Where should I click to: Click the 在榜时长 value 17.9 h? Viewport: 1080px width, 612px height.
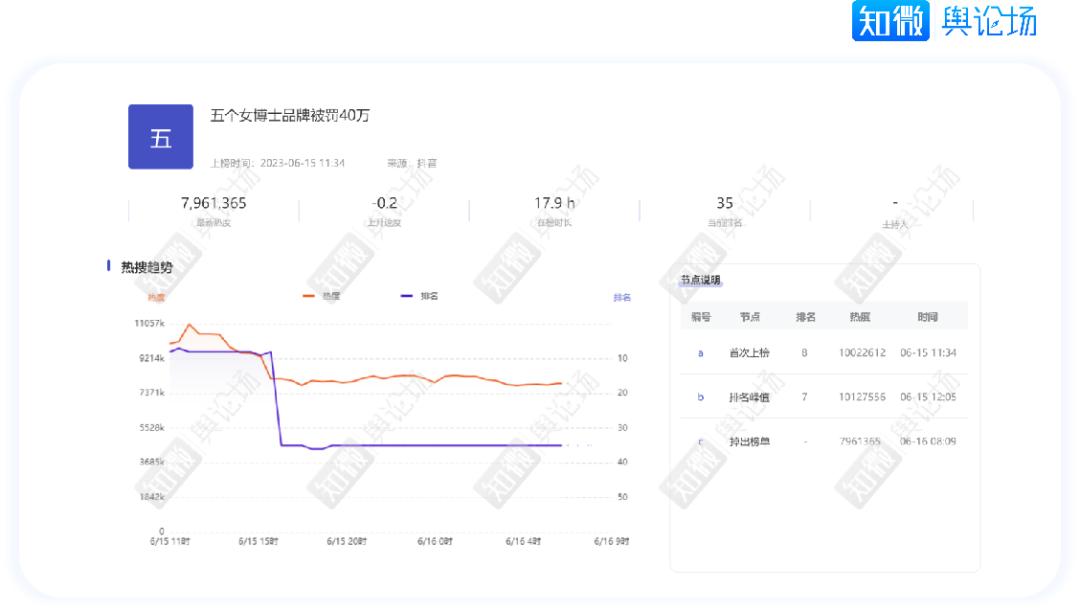tap(555, 203)
